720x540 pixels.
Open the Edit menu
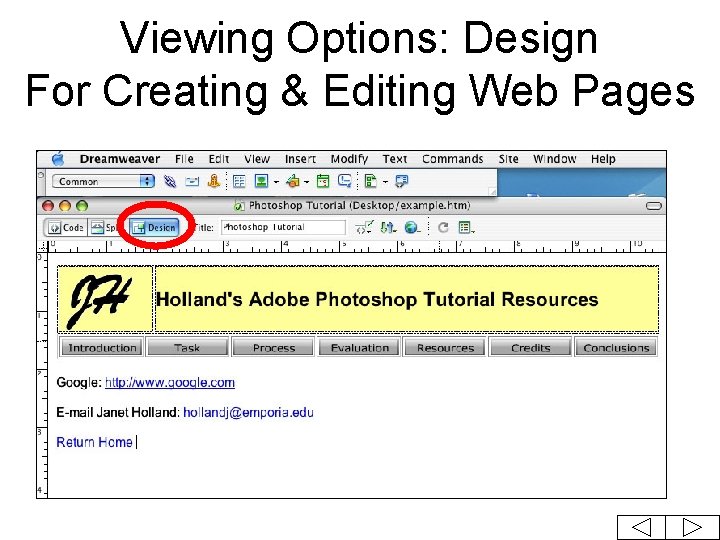coord(219,159)
